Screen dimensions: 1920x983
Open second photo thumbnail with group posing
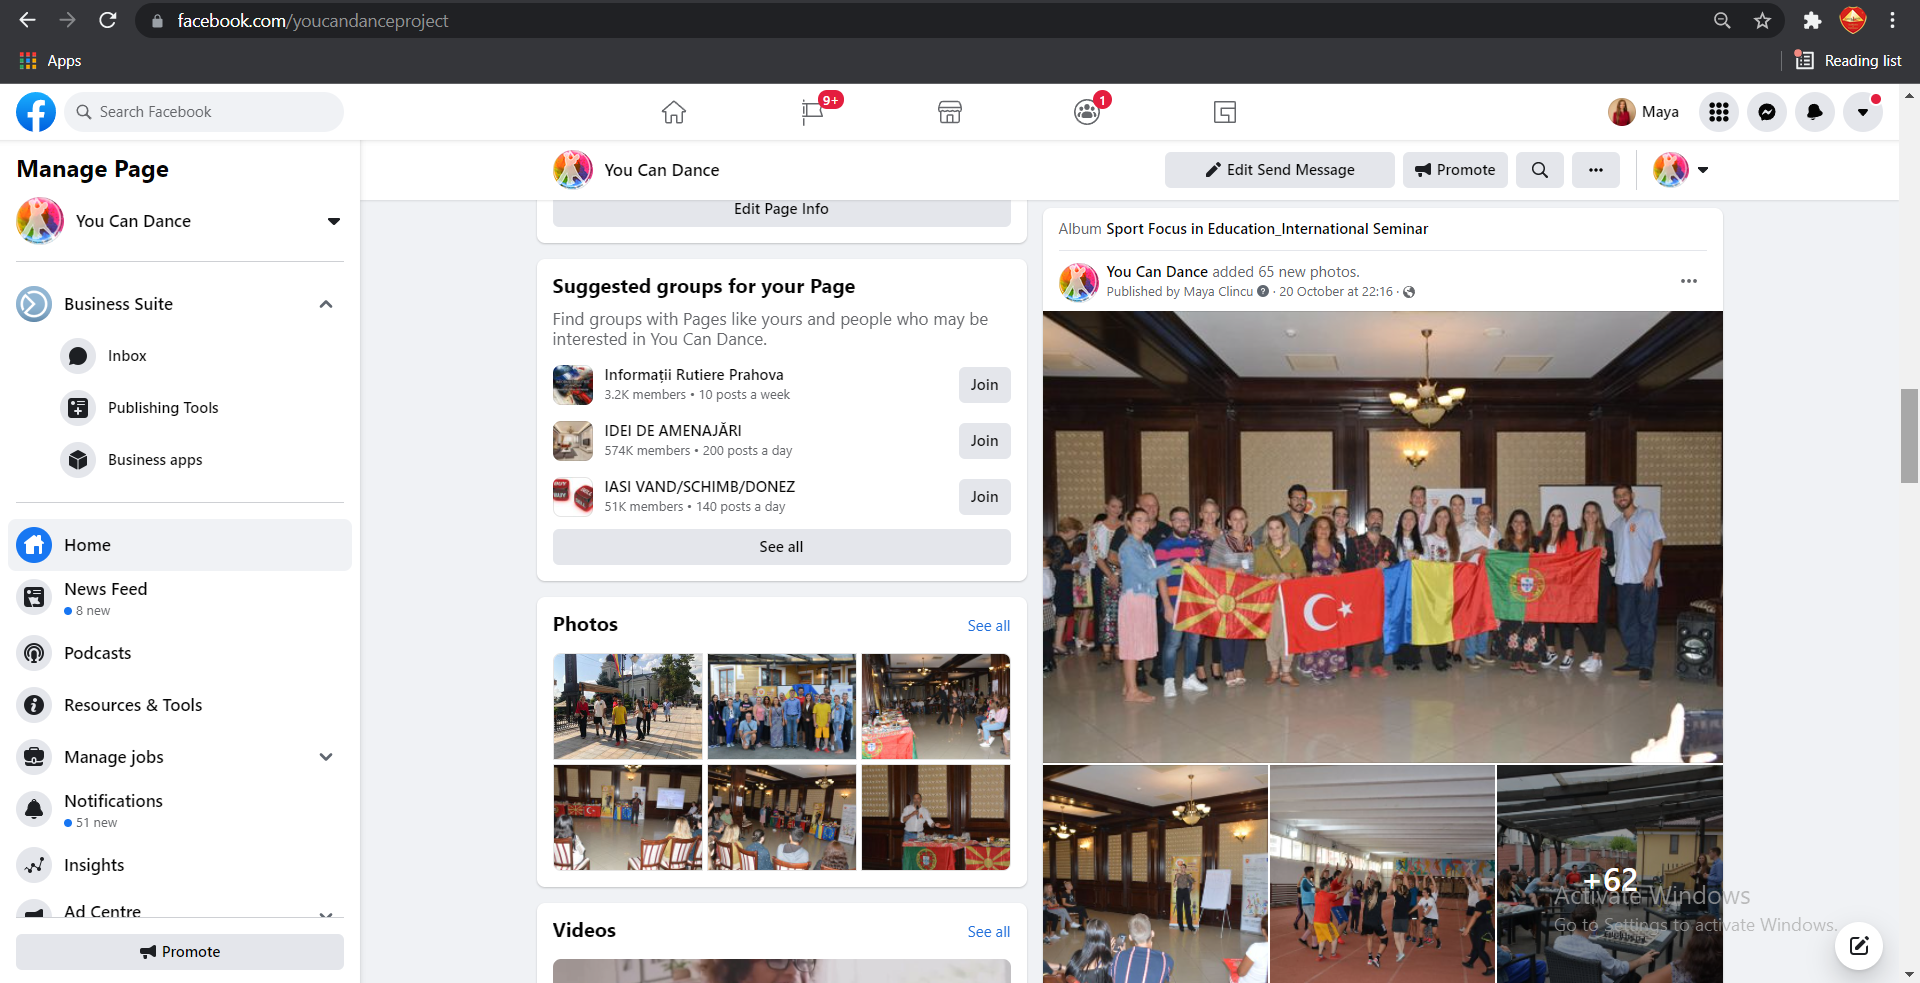pyautogui.click(x=782, y=707)
